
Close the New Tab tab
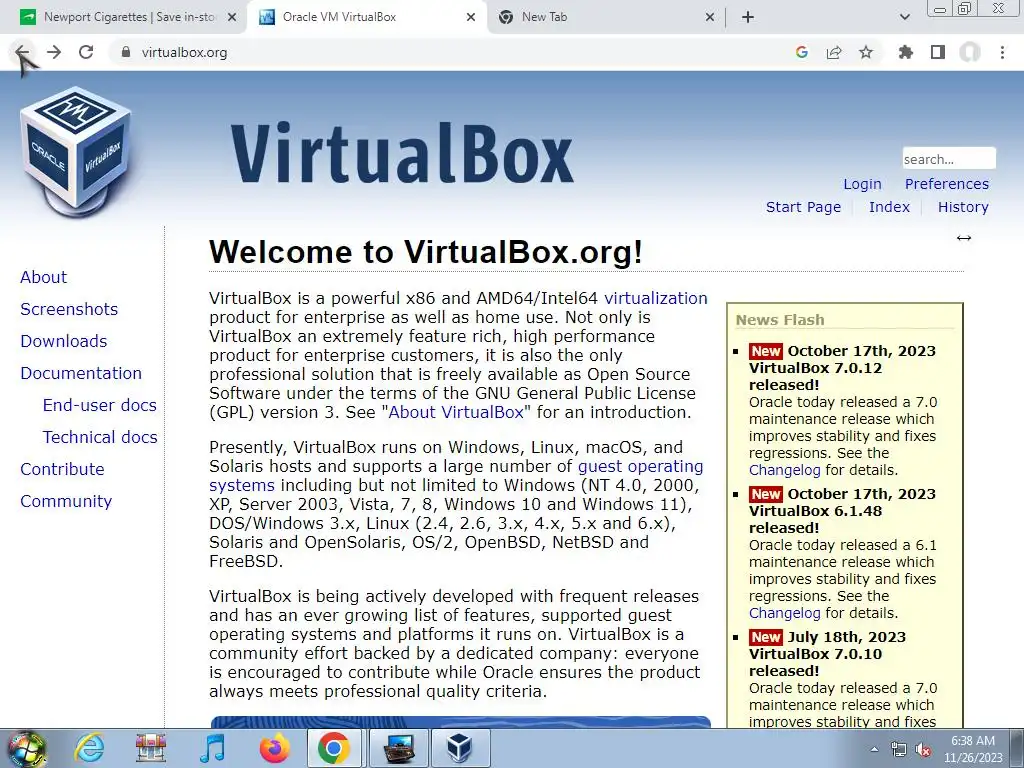pos(710,17)
